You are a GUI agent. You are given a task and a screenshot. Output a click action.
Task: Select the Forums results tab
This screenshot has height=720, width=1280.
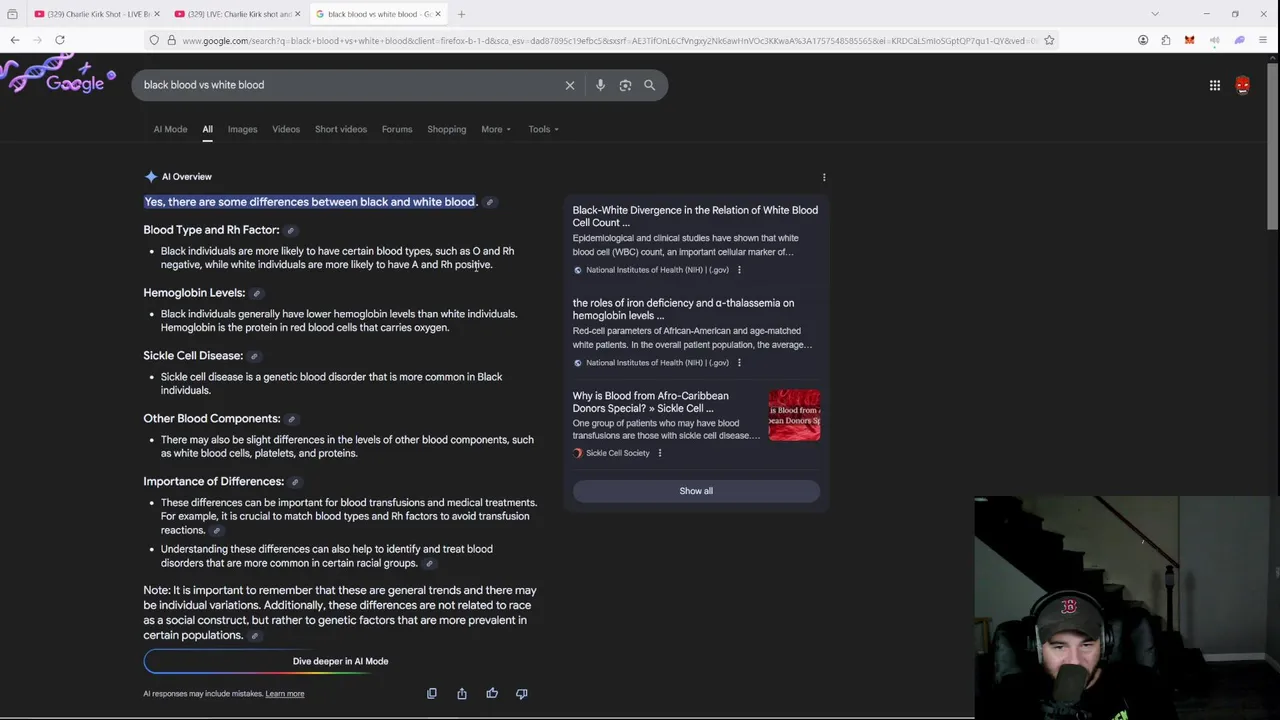coord(397,129)
